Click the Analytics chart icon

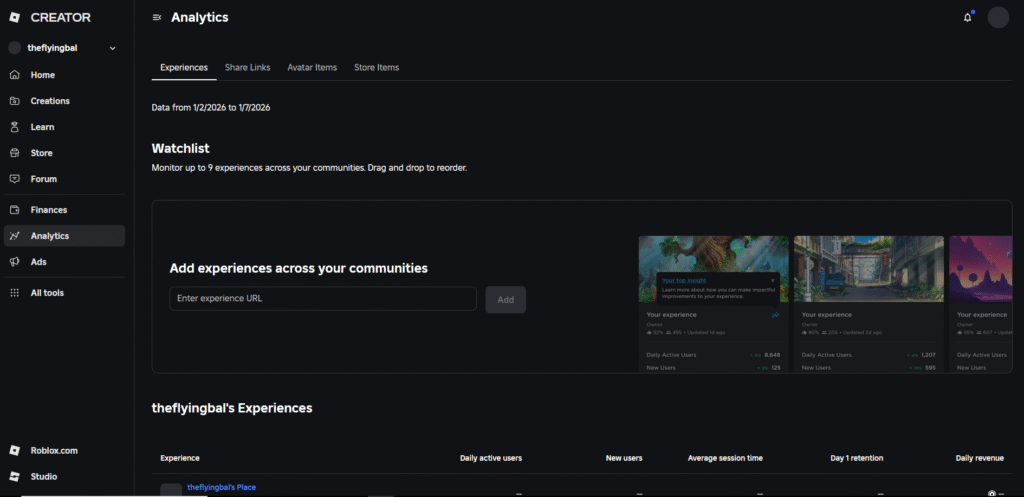click(x=14, y=236)
